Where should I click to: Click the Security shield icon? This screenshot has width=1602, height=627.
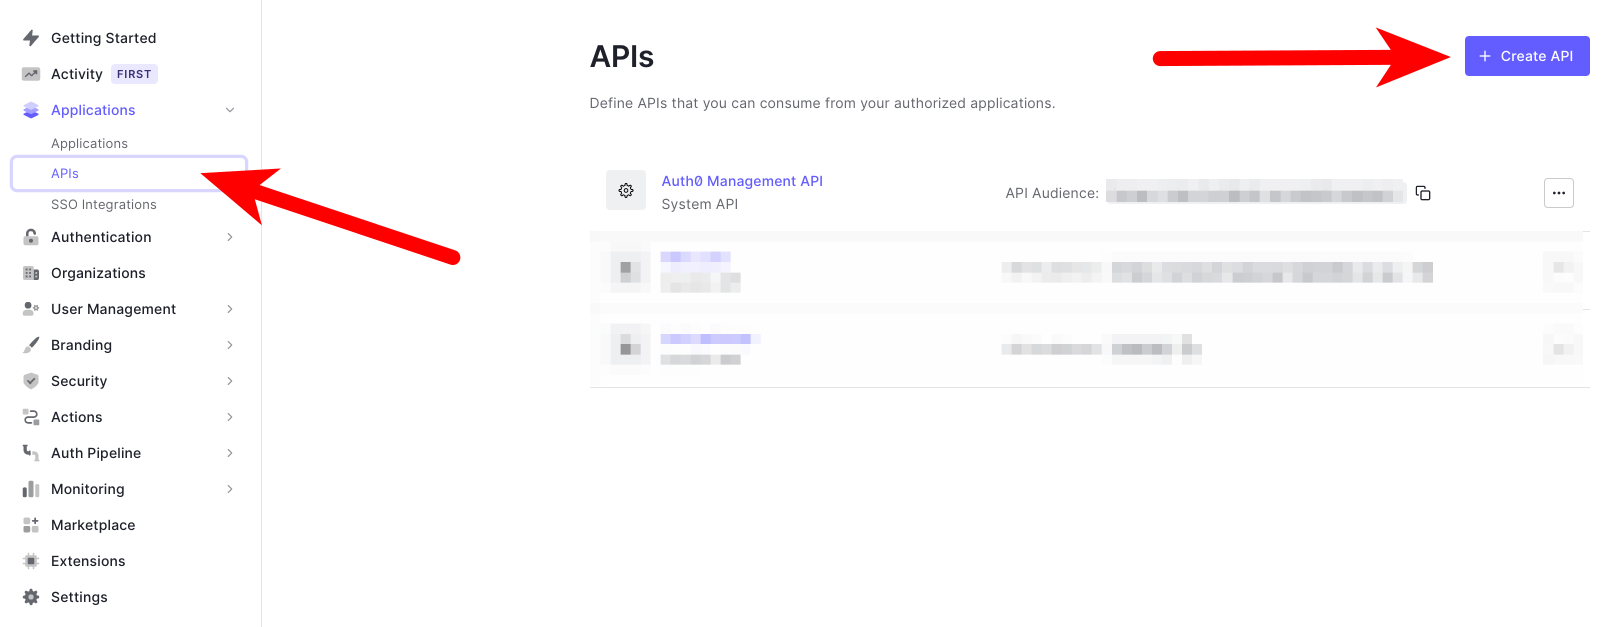pyautogui.click(x=31, y=381)
